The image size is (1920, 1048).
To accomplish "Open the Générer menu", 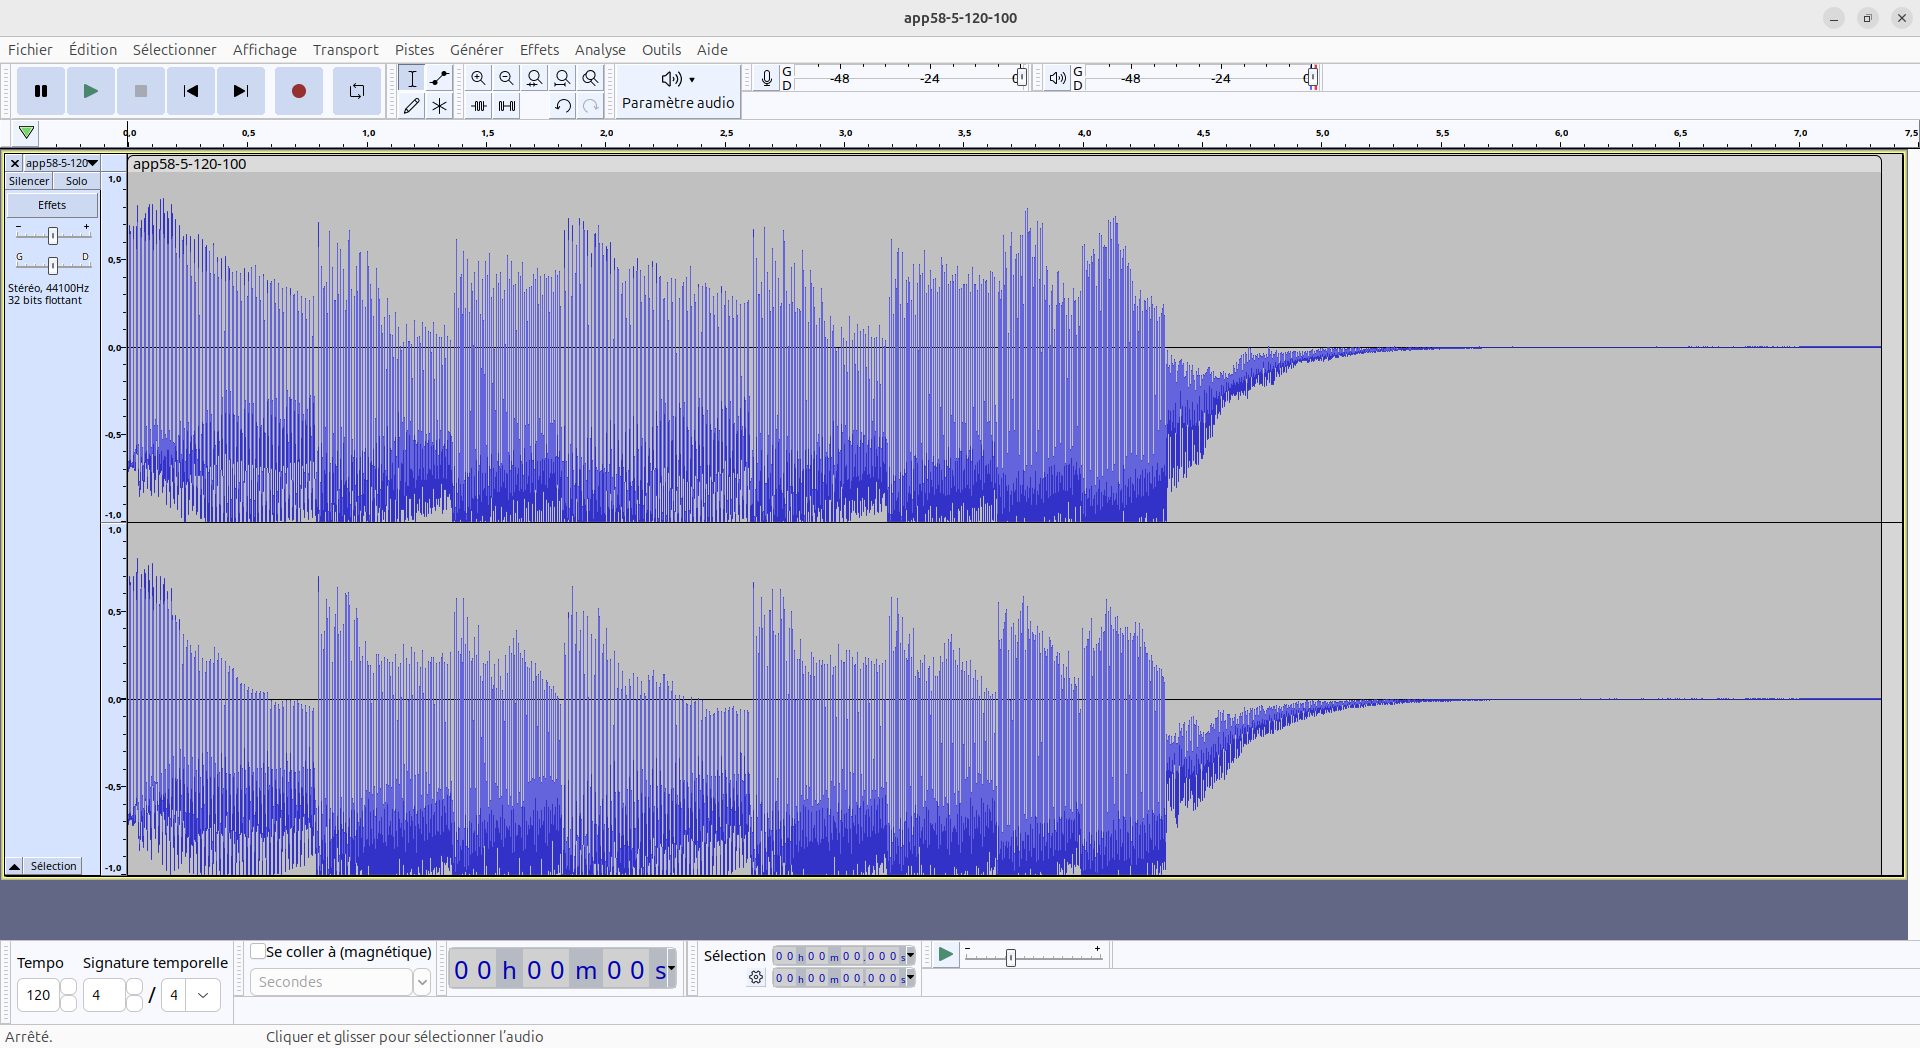I will (x=476, y=50).
